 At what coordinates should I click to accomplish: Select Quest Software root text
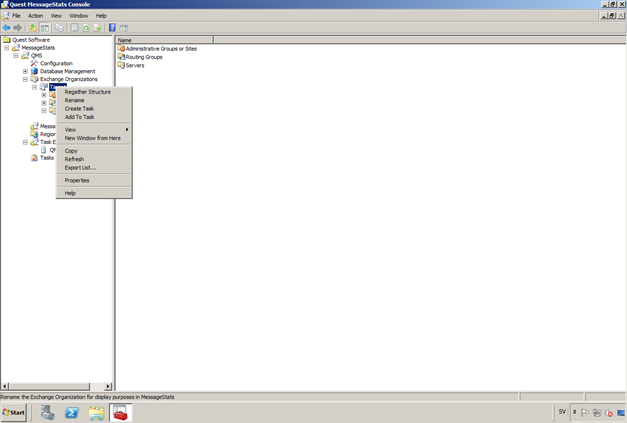pos(31,40)
